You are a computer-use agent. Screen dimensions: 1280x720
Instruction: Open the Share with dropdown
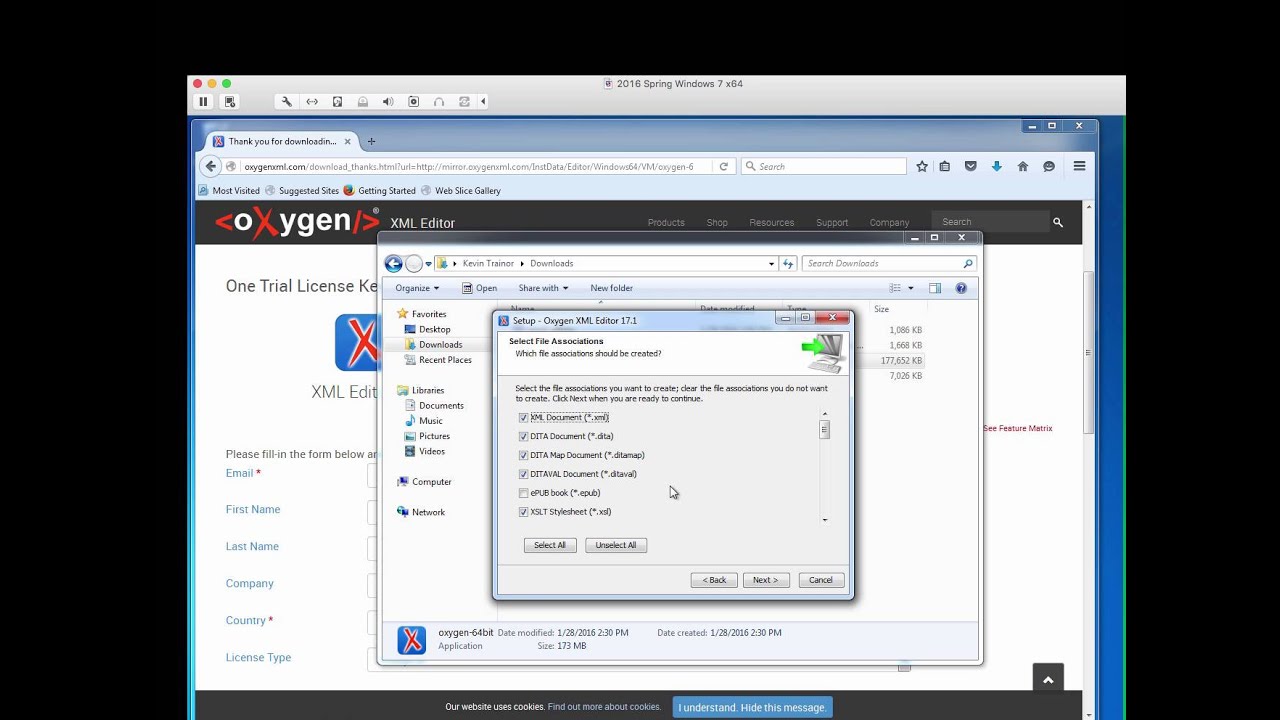pos(543,288)
